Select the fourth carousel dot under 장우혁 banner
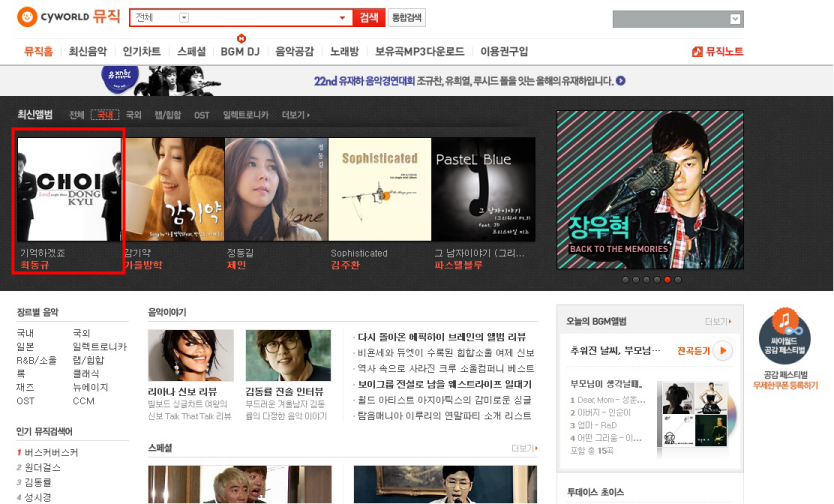Viewport: 834px width, 504px height. click(x=657, y=280)
